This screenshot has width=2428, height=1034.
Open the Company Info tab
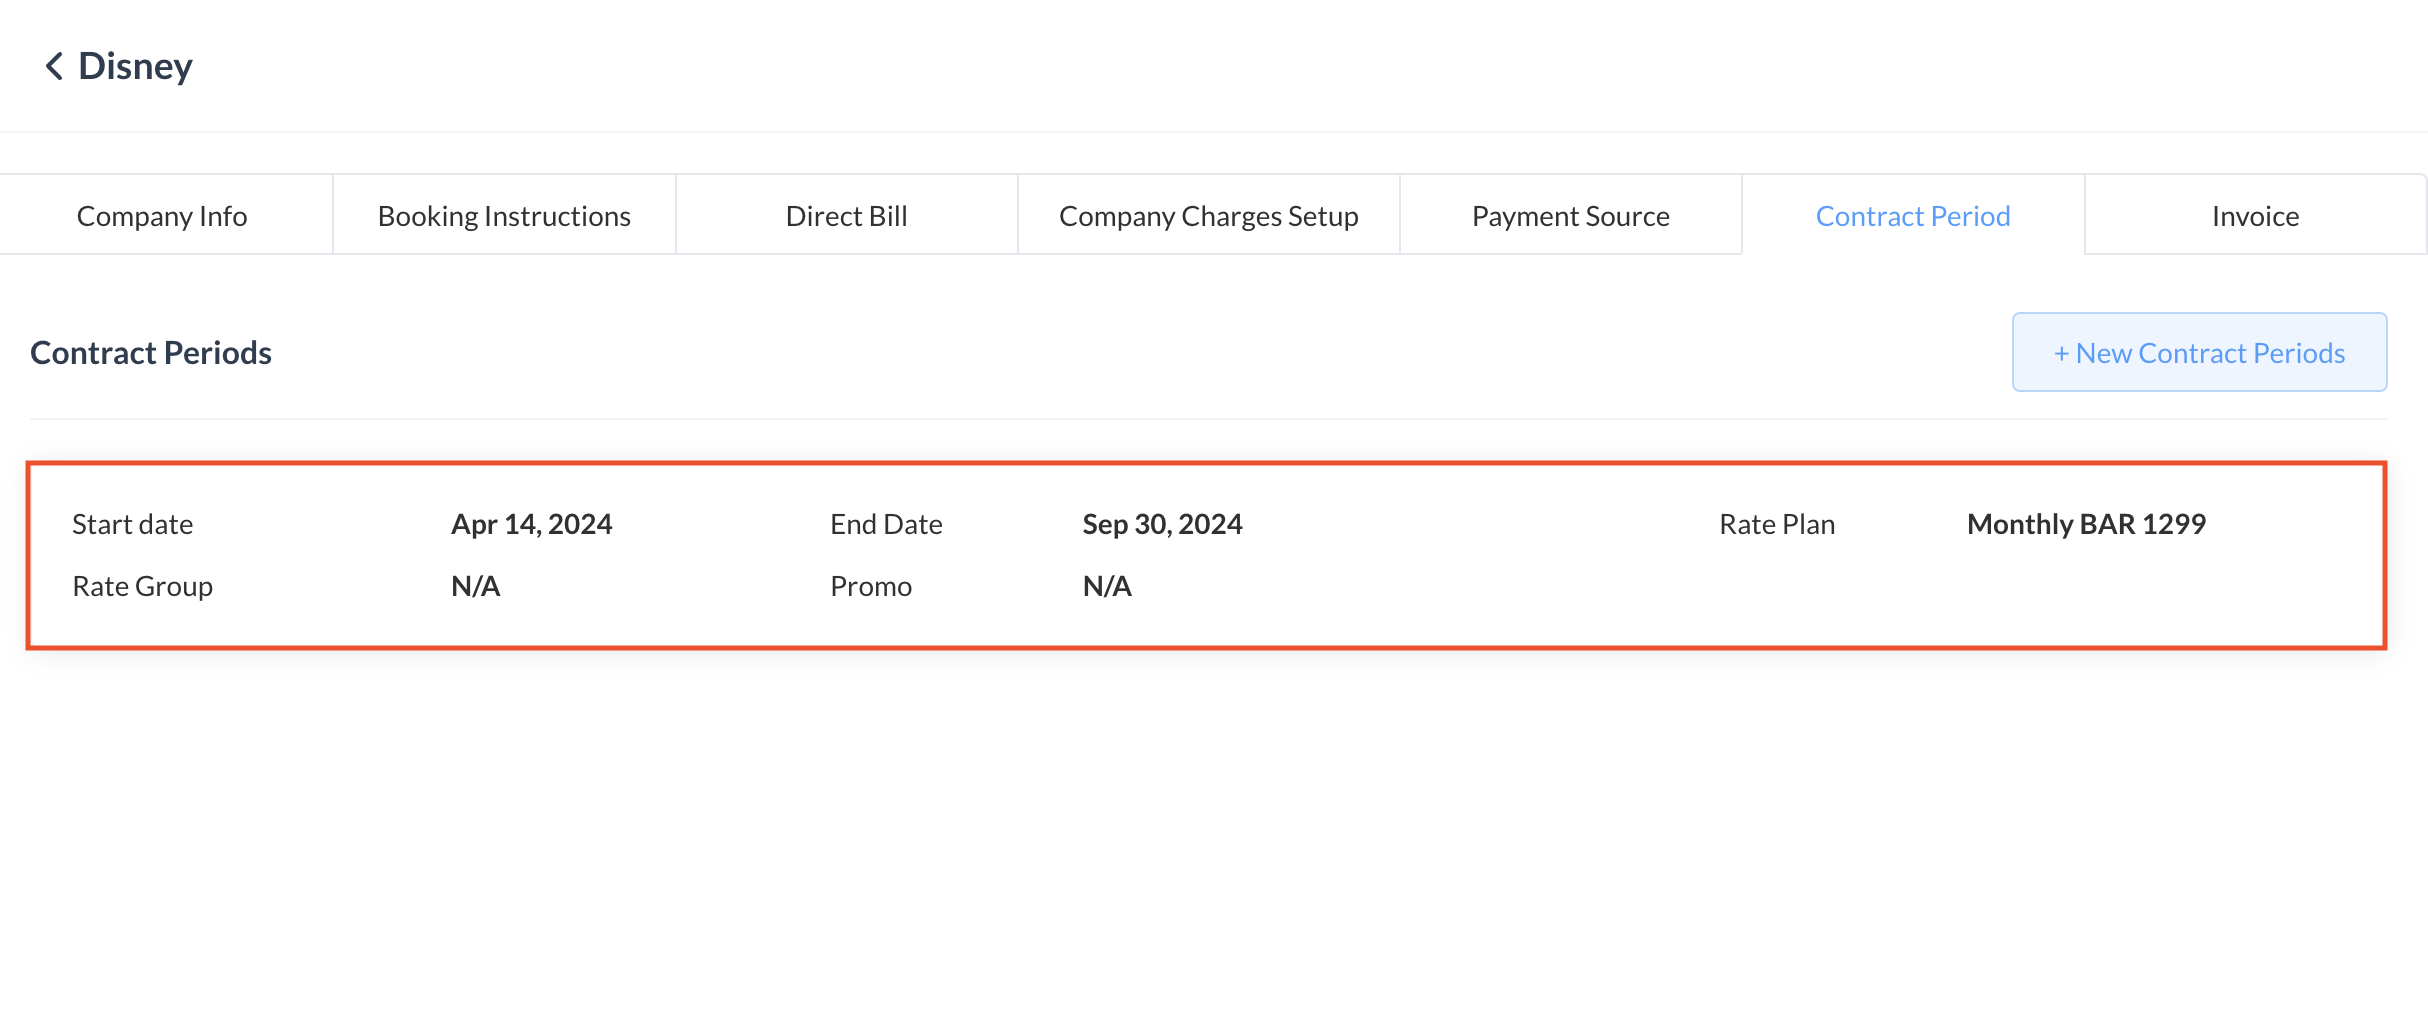pos(162,216)
